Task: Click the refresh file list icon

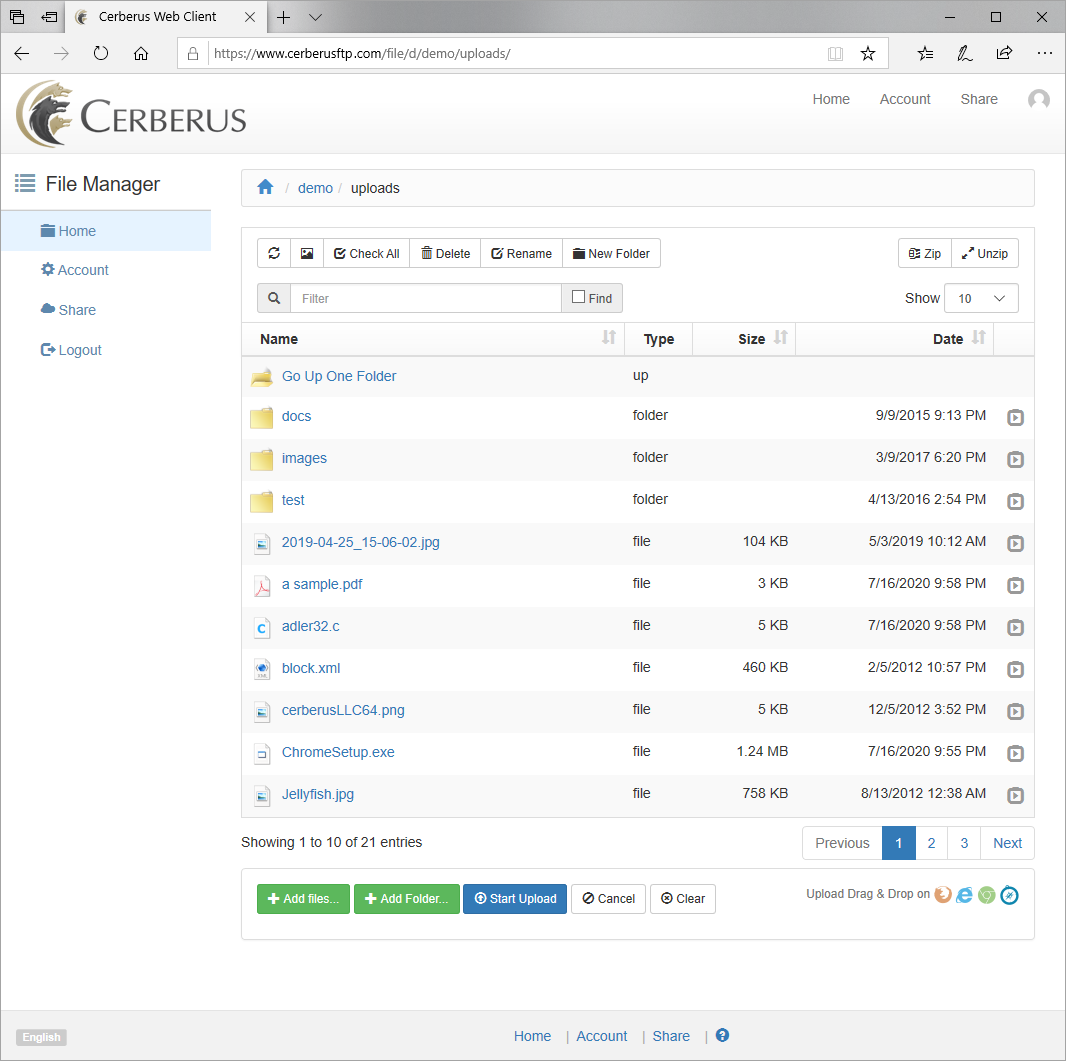Action: coord(274,254)
